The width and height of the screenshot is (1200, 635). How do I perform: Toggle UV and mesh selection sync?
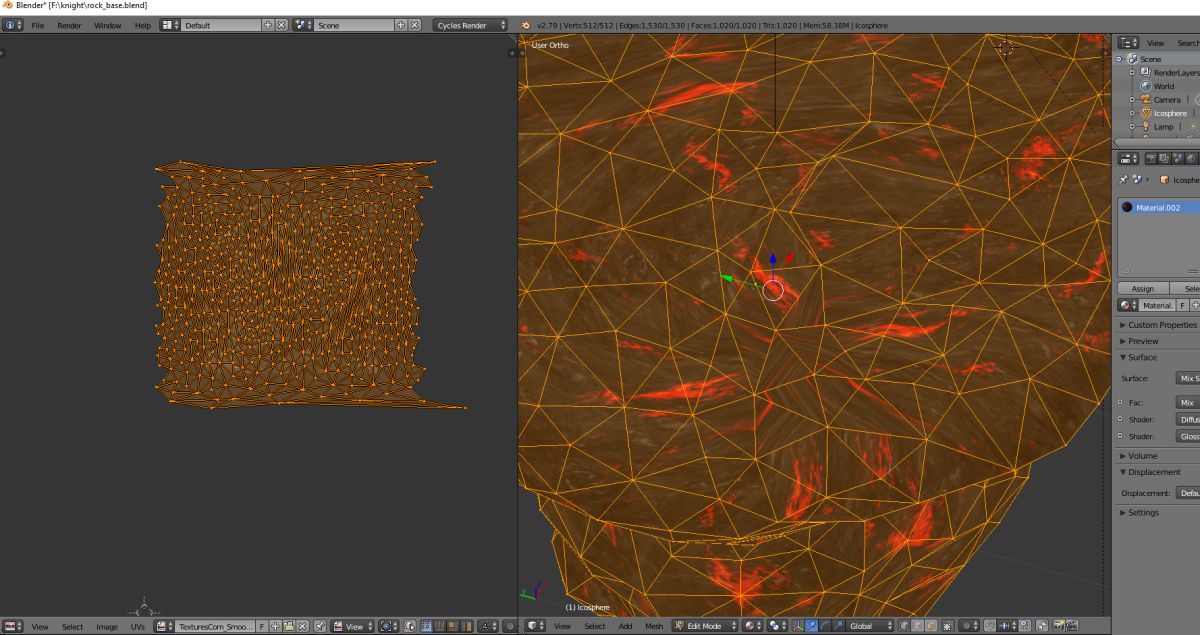(x=410, y=626)
